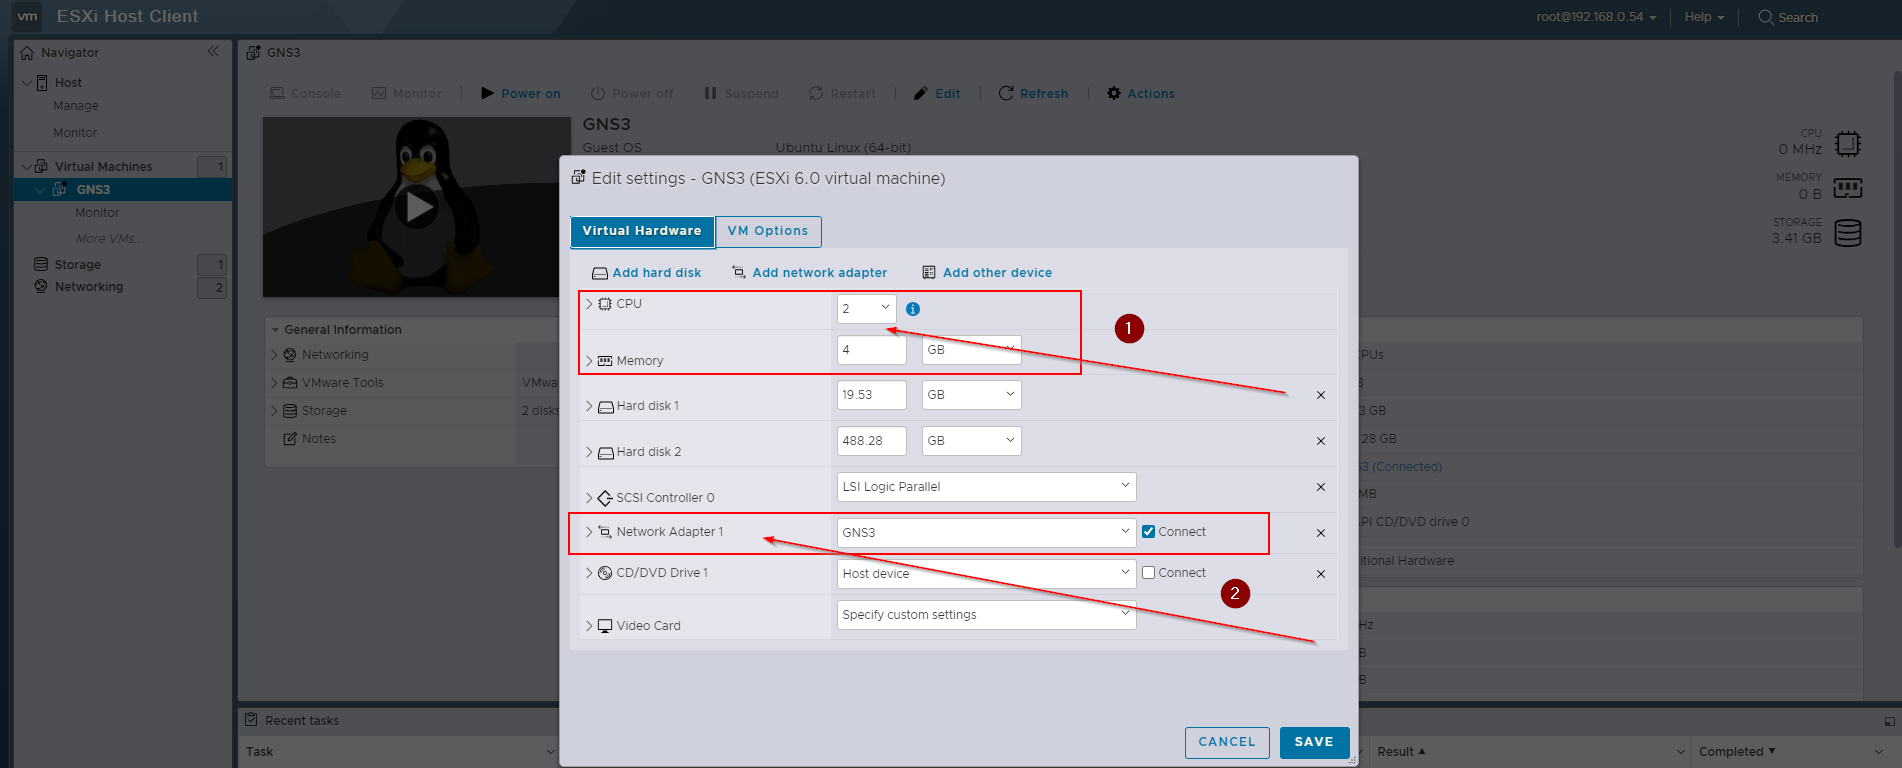
Task: Remove Hard disk 1 with X icon
Action: click(1320, 395)
